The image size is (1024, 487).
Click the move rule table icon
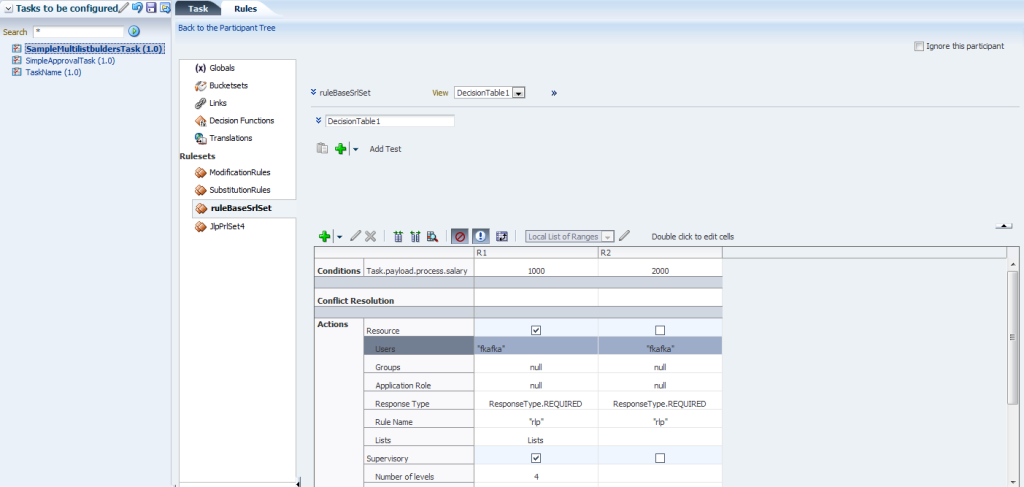point(502,236)
